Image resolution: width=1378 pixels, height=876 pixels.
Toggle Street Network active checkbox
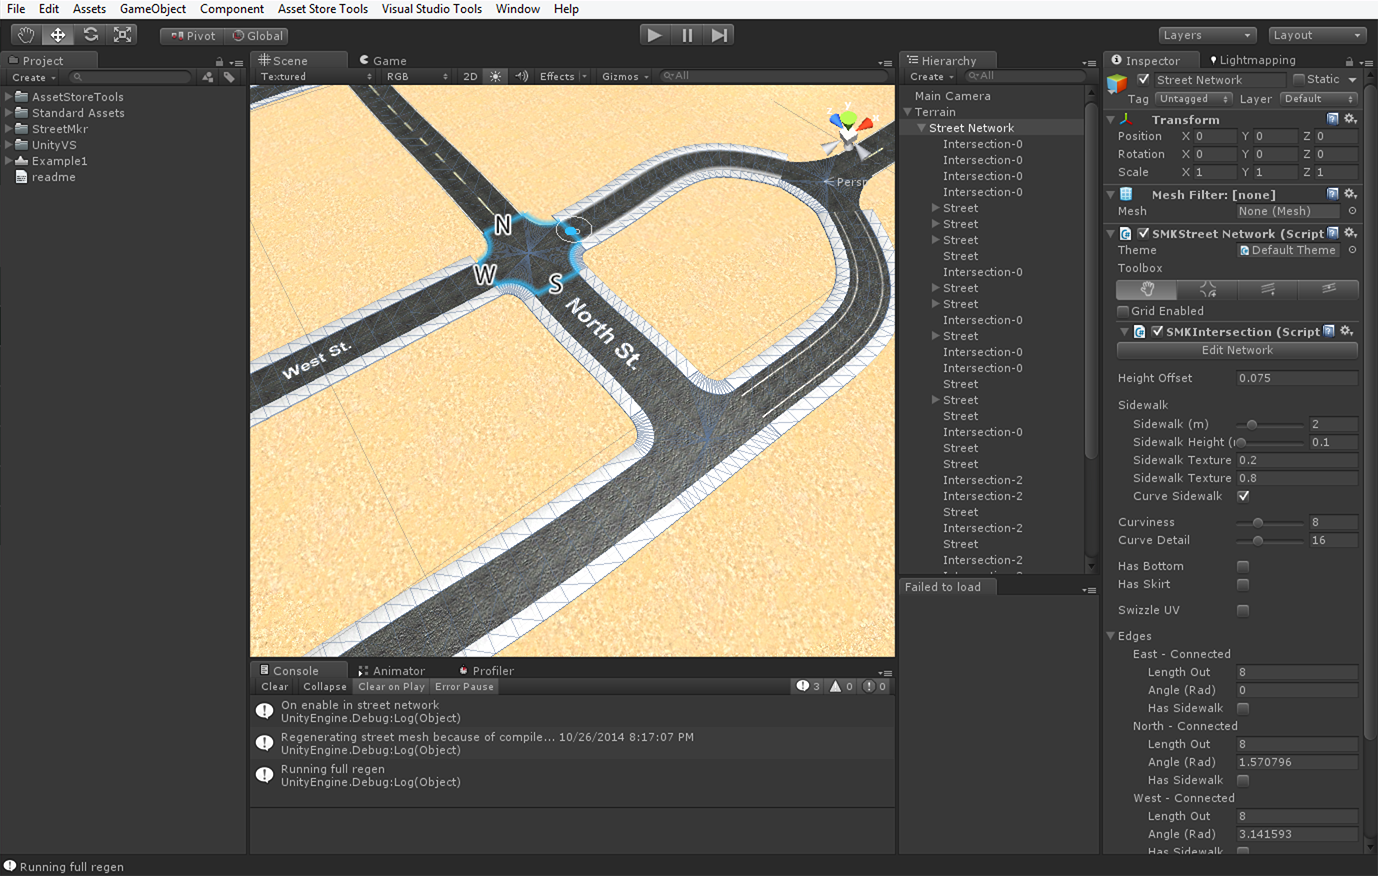(1144, 79)
